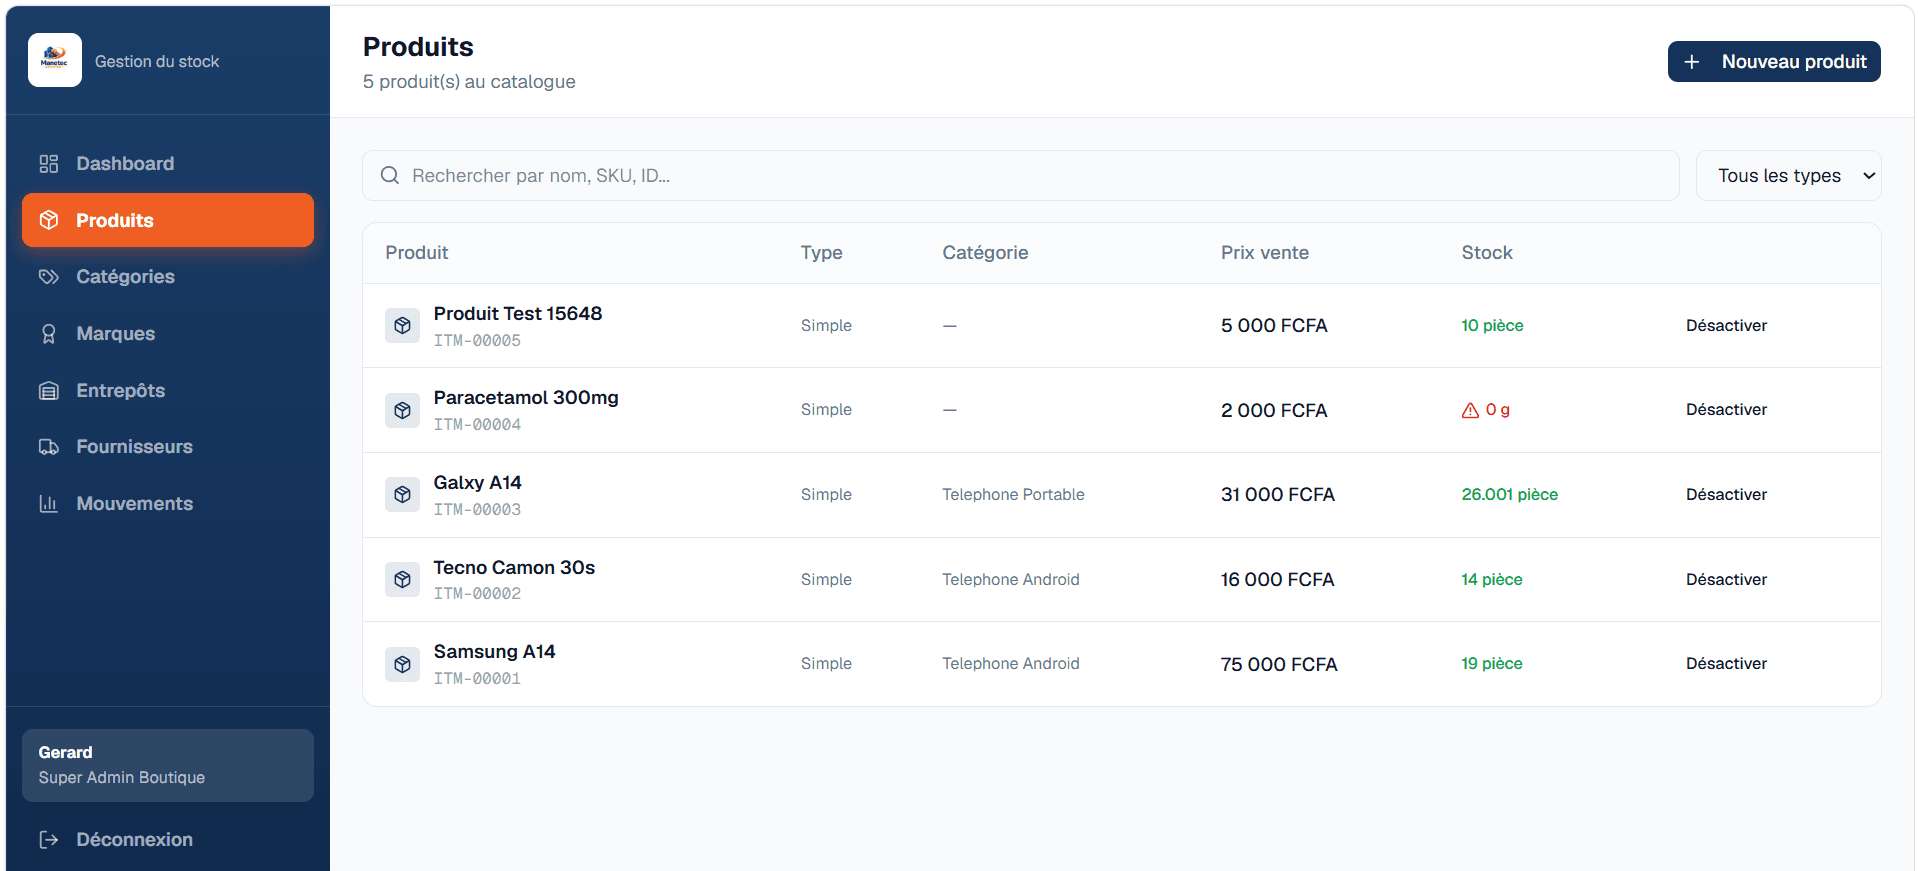The image size is (1918, 871).
Task: Click the Catégories tag icon
Action: point(48,277)
